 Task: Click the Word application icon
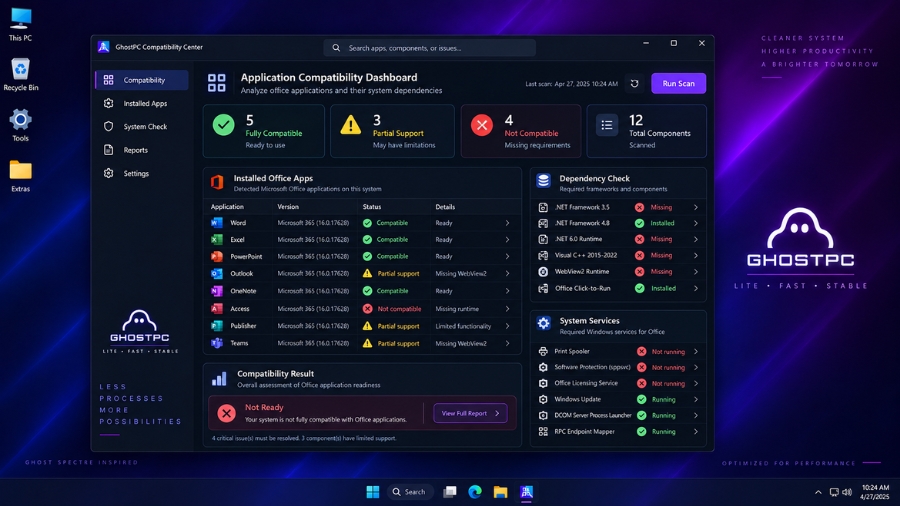click(216, 223)
